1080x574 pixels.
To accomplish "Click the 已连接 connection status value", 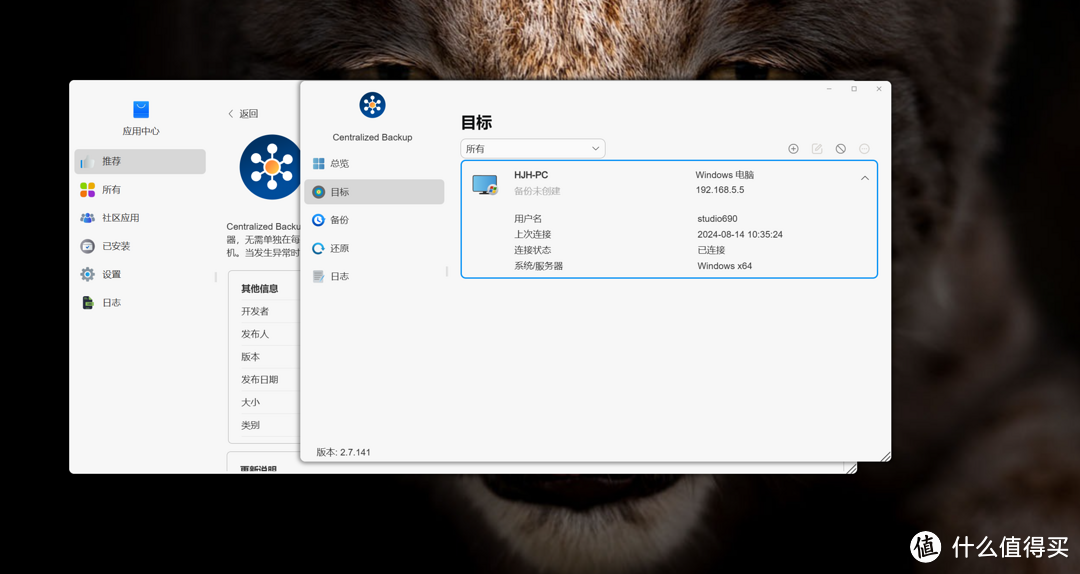I will click(x=711, y=250).
